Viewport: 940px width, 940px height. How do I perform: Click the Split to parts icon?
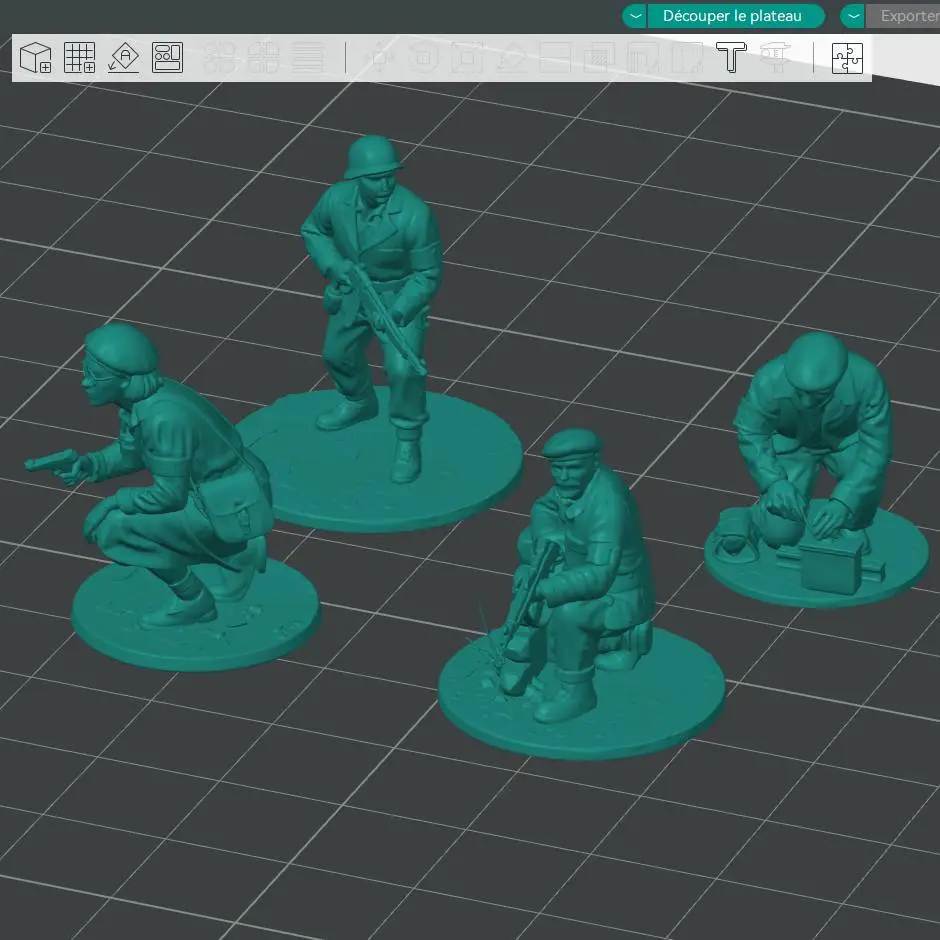(263, 58)
